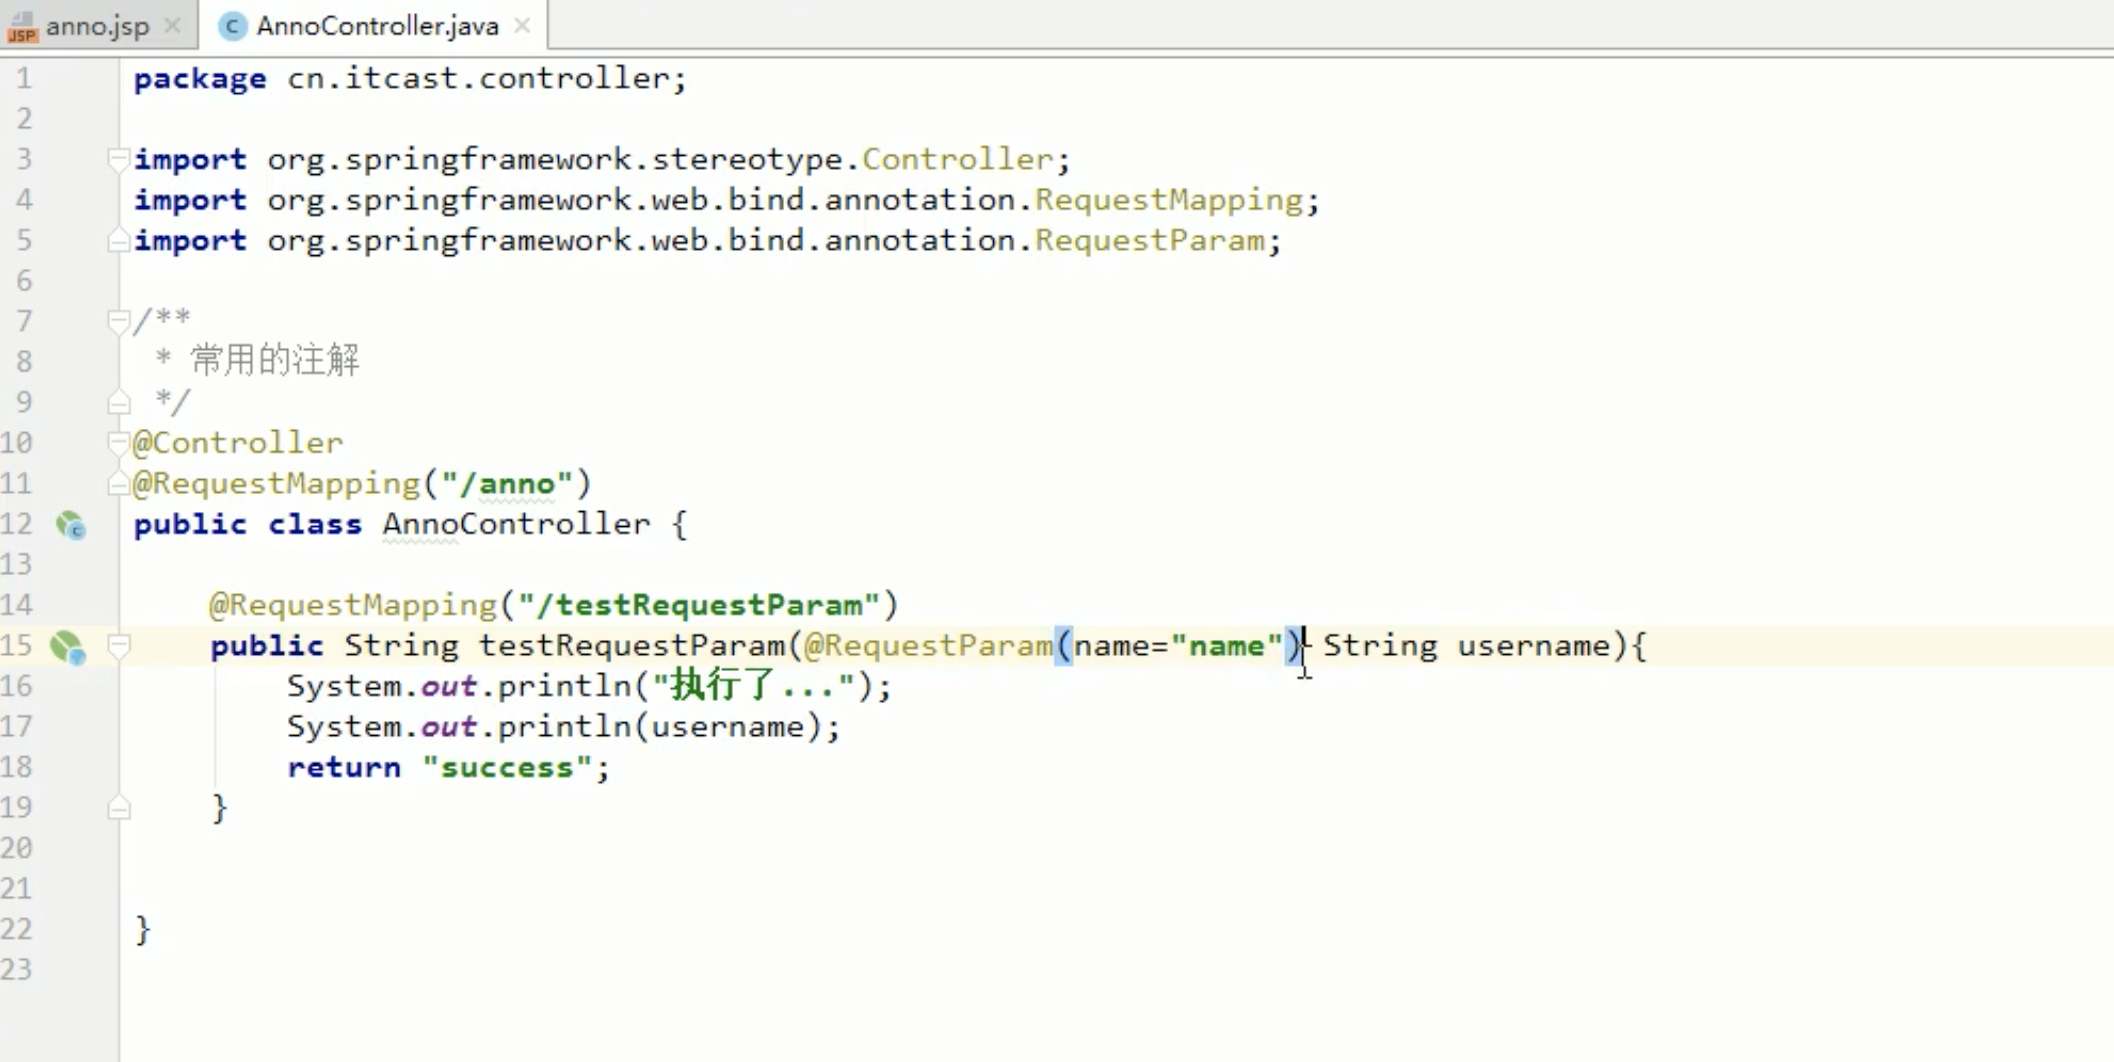Click the out field on line 16
This screenshot has width=2114, height=1062.
[449, 686]
